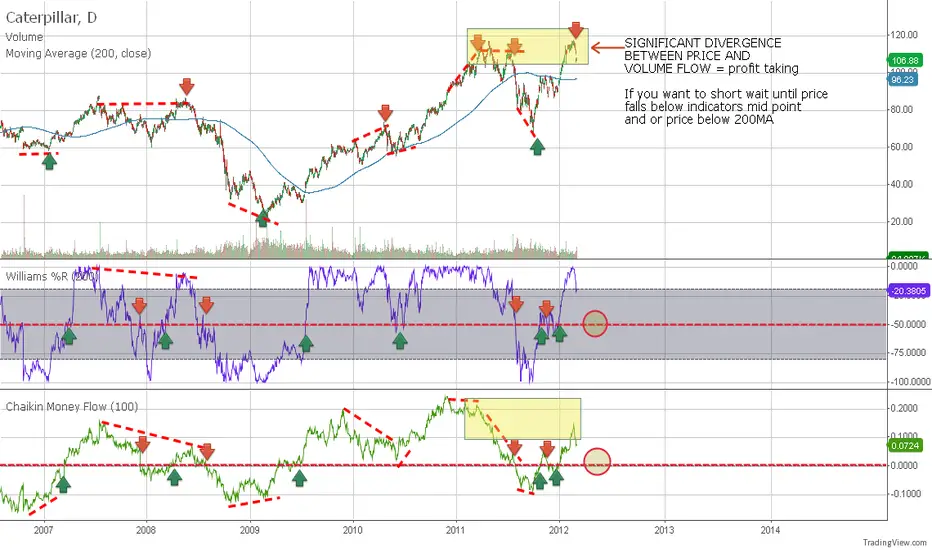This screenshot has height=550, width=932.
Task: Click the 60.00 price axis label
Action: pos(901,147)
